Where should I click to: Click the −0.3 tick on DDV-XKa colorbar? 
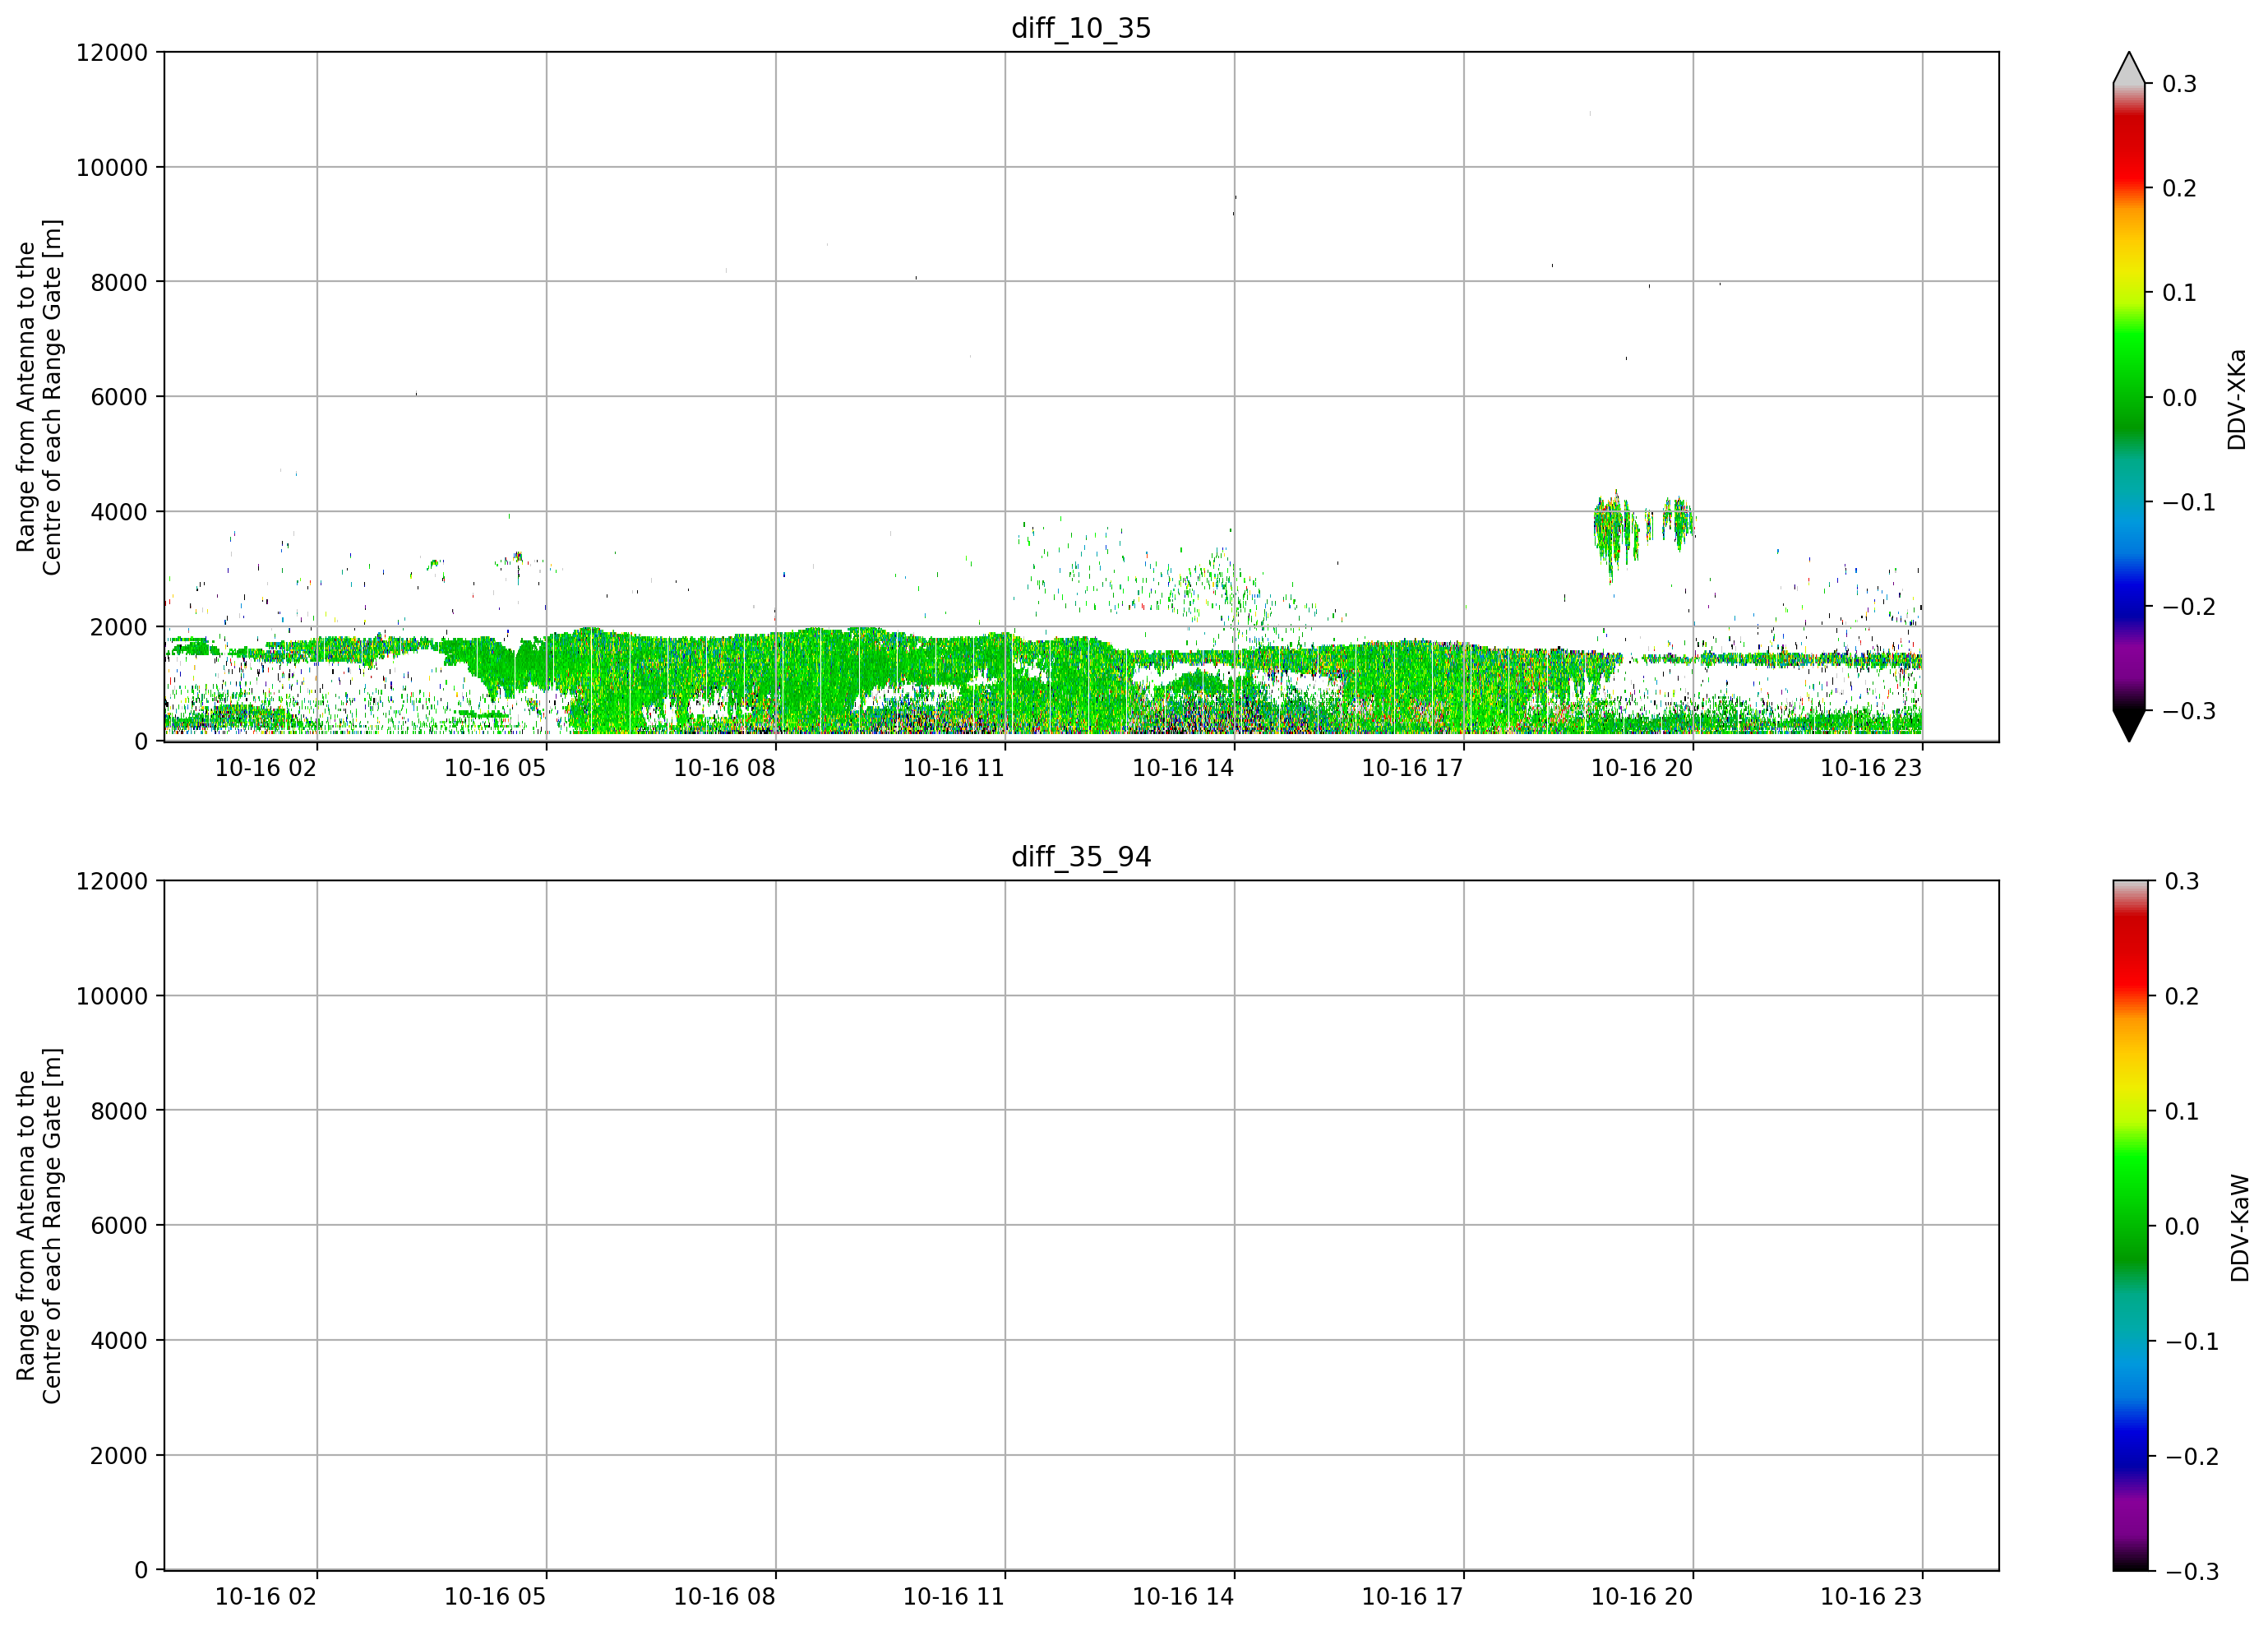click(x=2189, y=711)
